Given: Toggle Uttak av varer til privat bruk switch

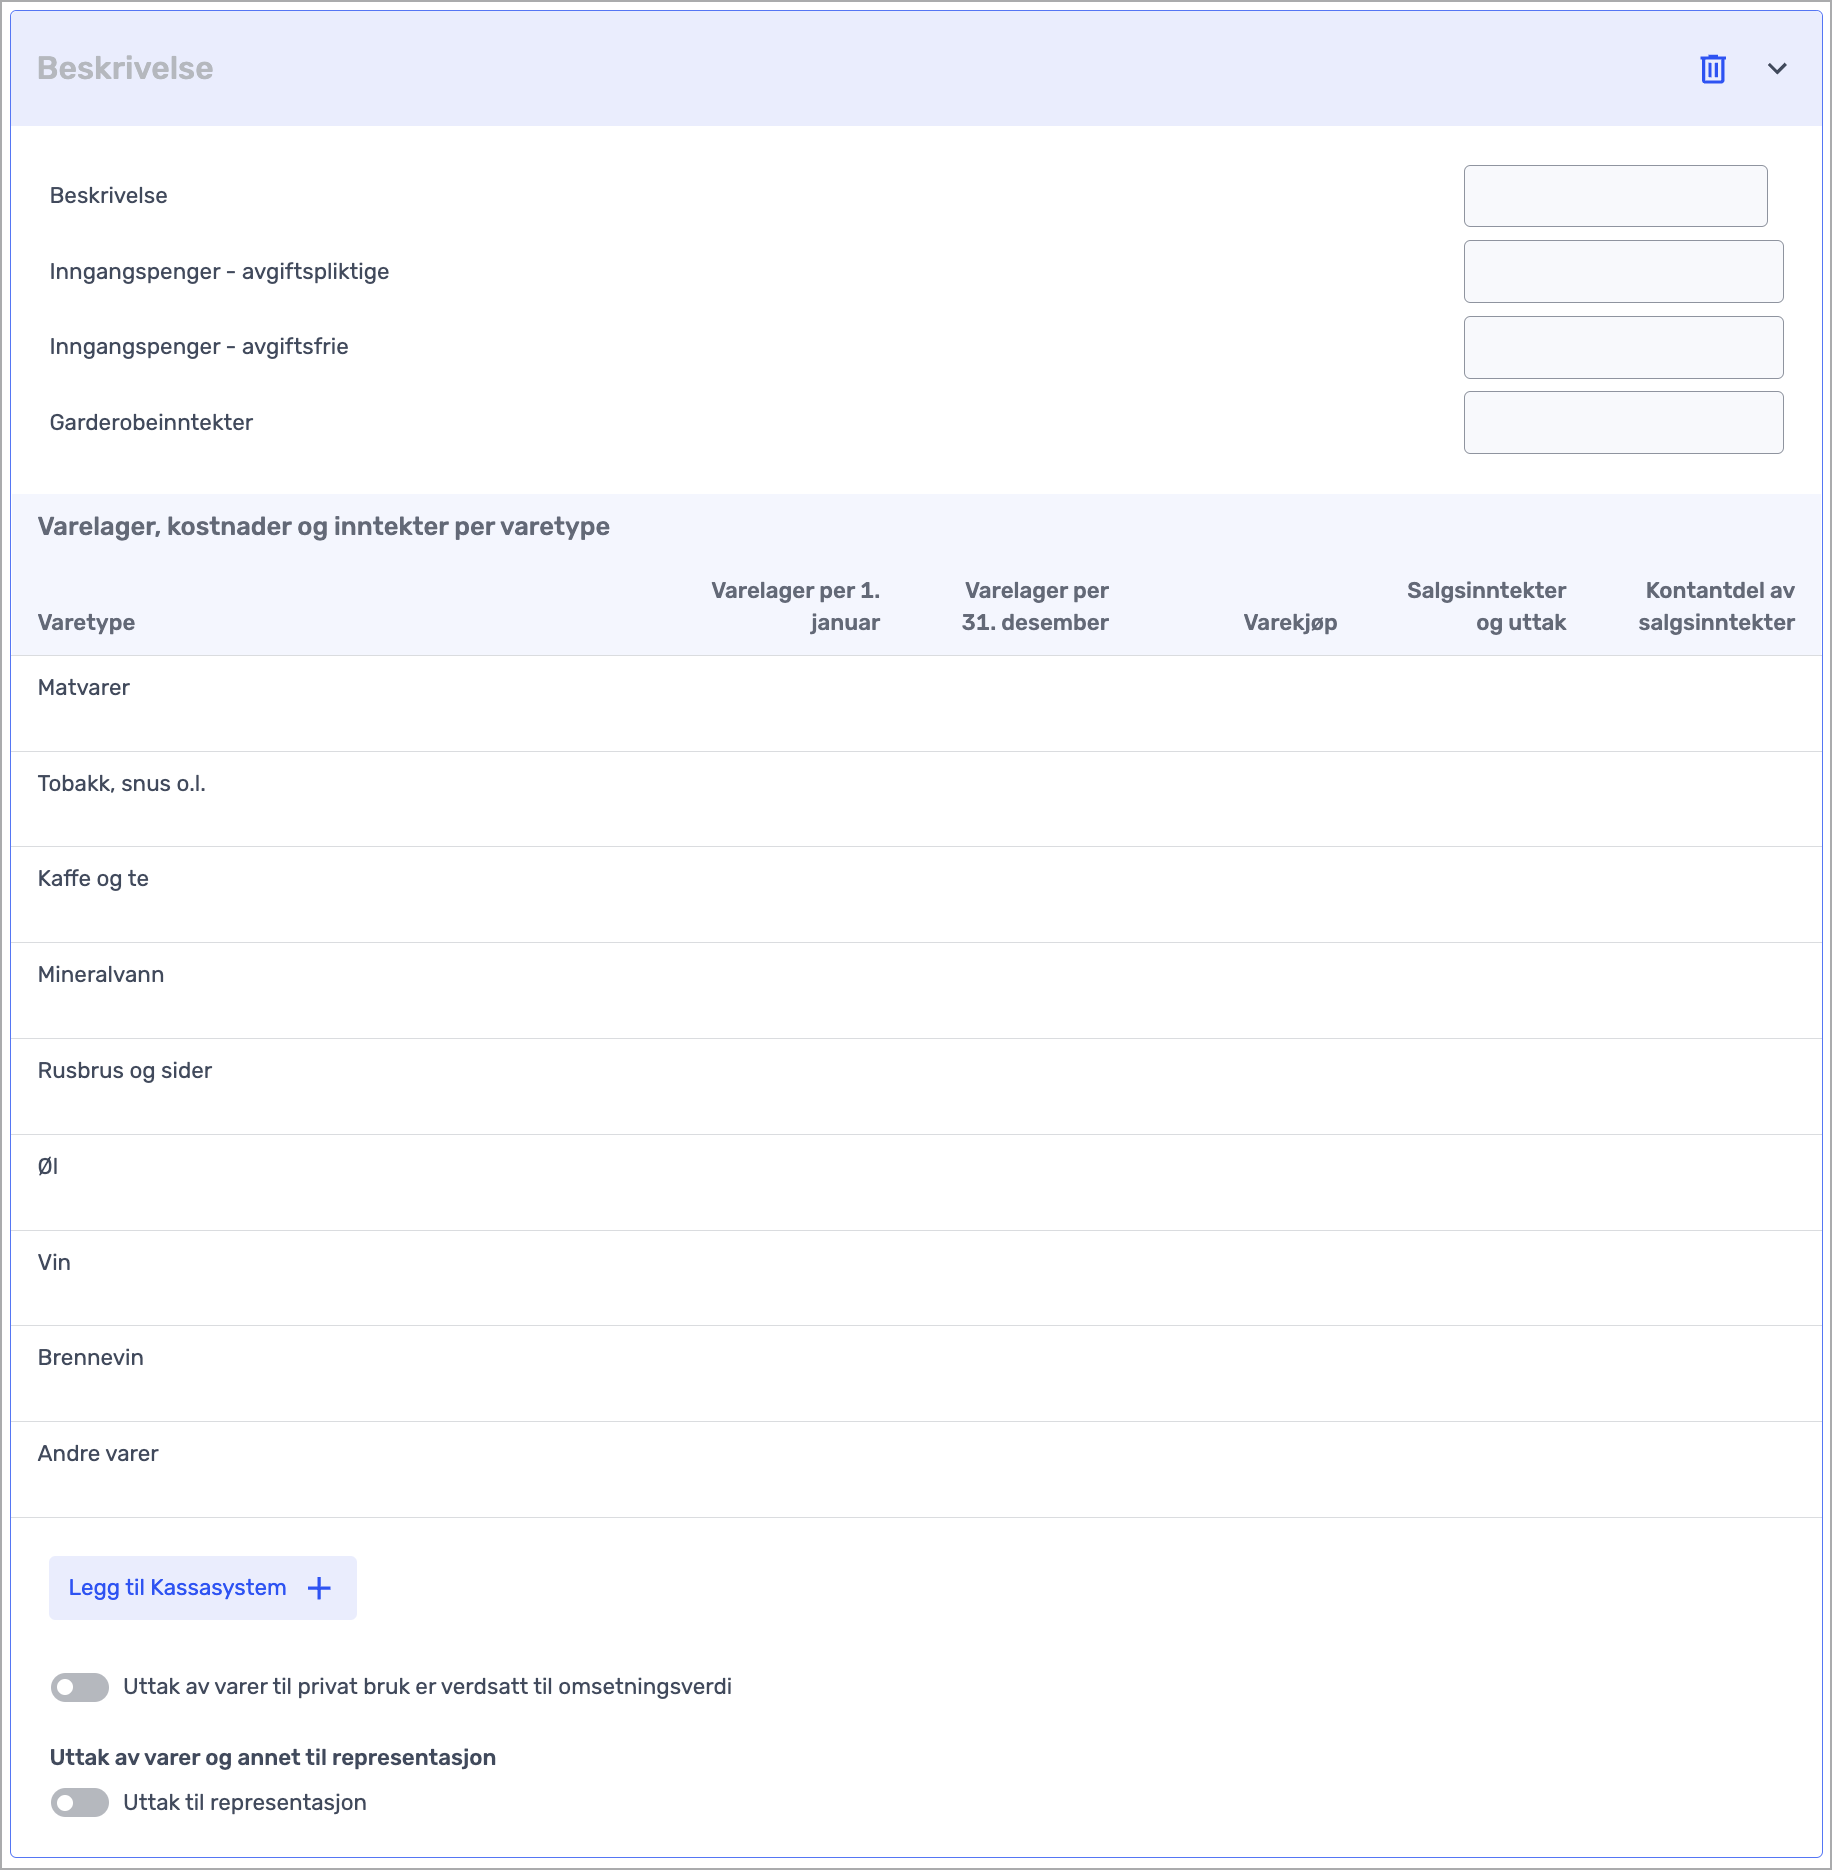Looking at the screenshot, I should 80,1687.
